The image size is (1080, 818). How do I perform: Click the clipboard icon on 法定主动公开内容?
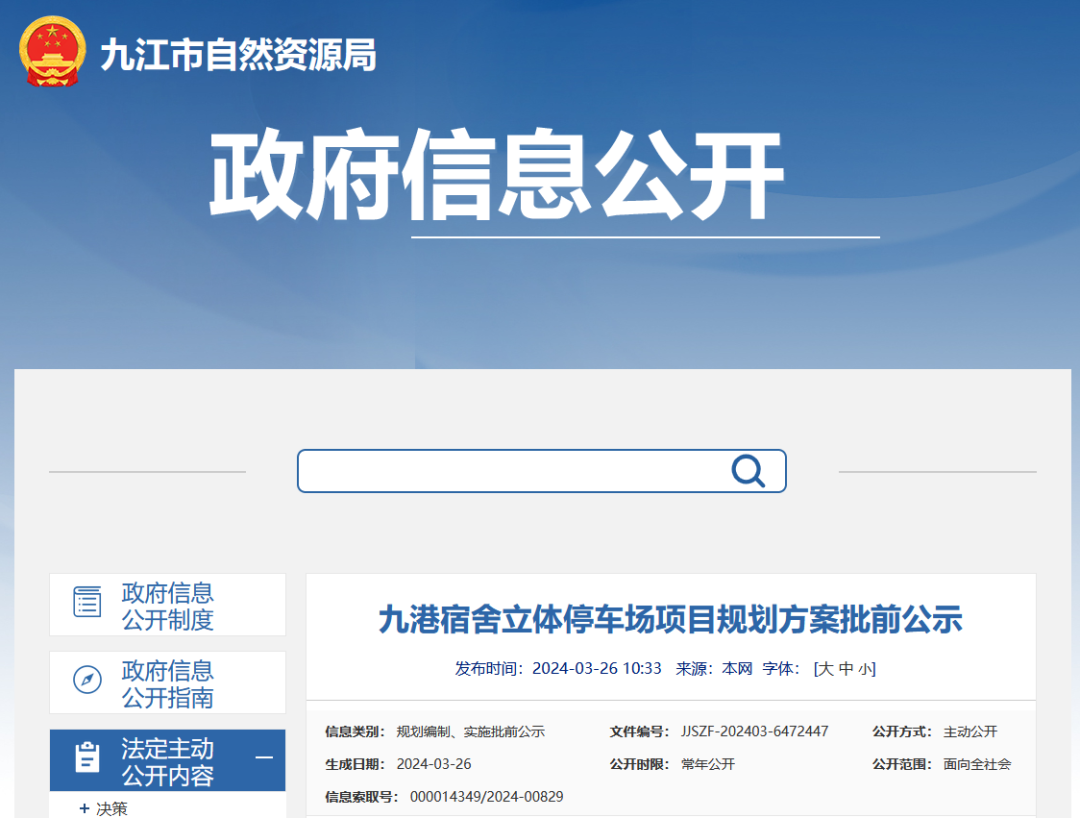coord(88,760)
